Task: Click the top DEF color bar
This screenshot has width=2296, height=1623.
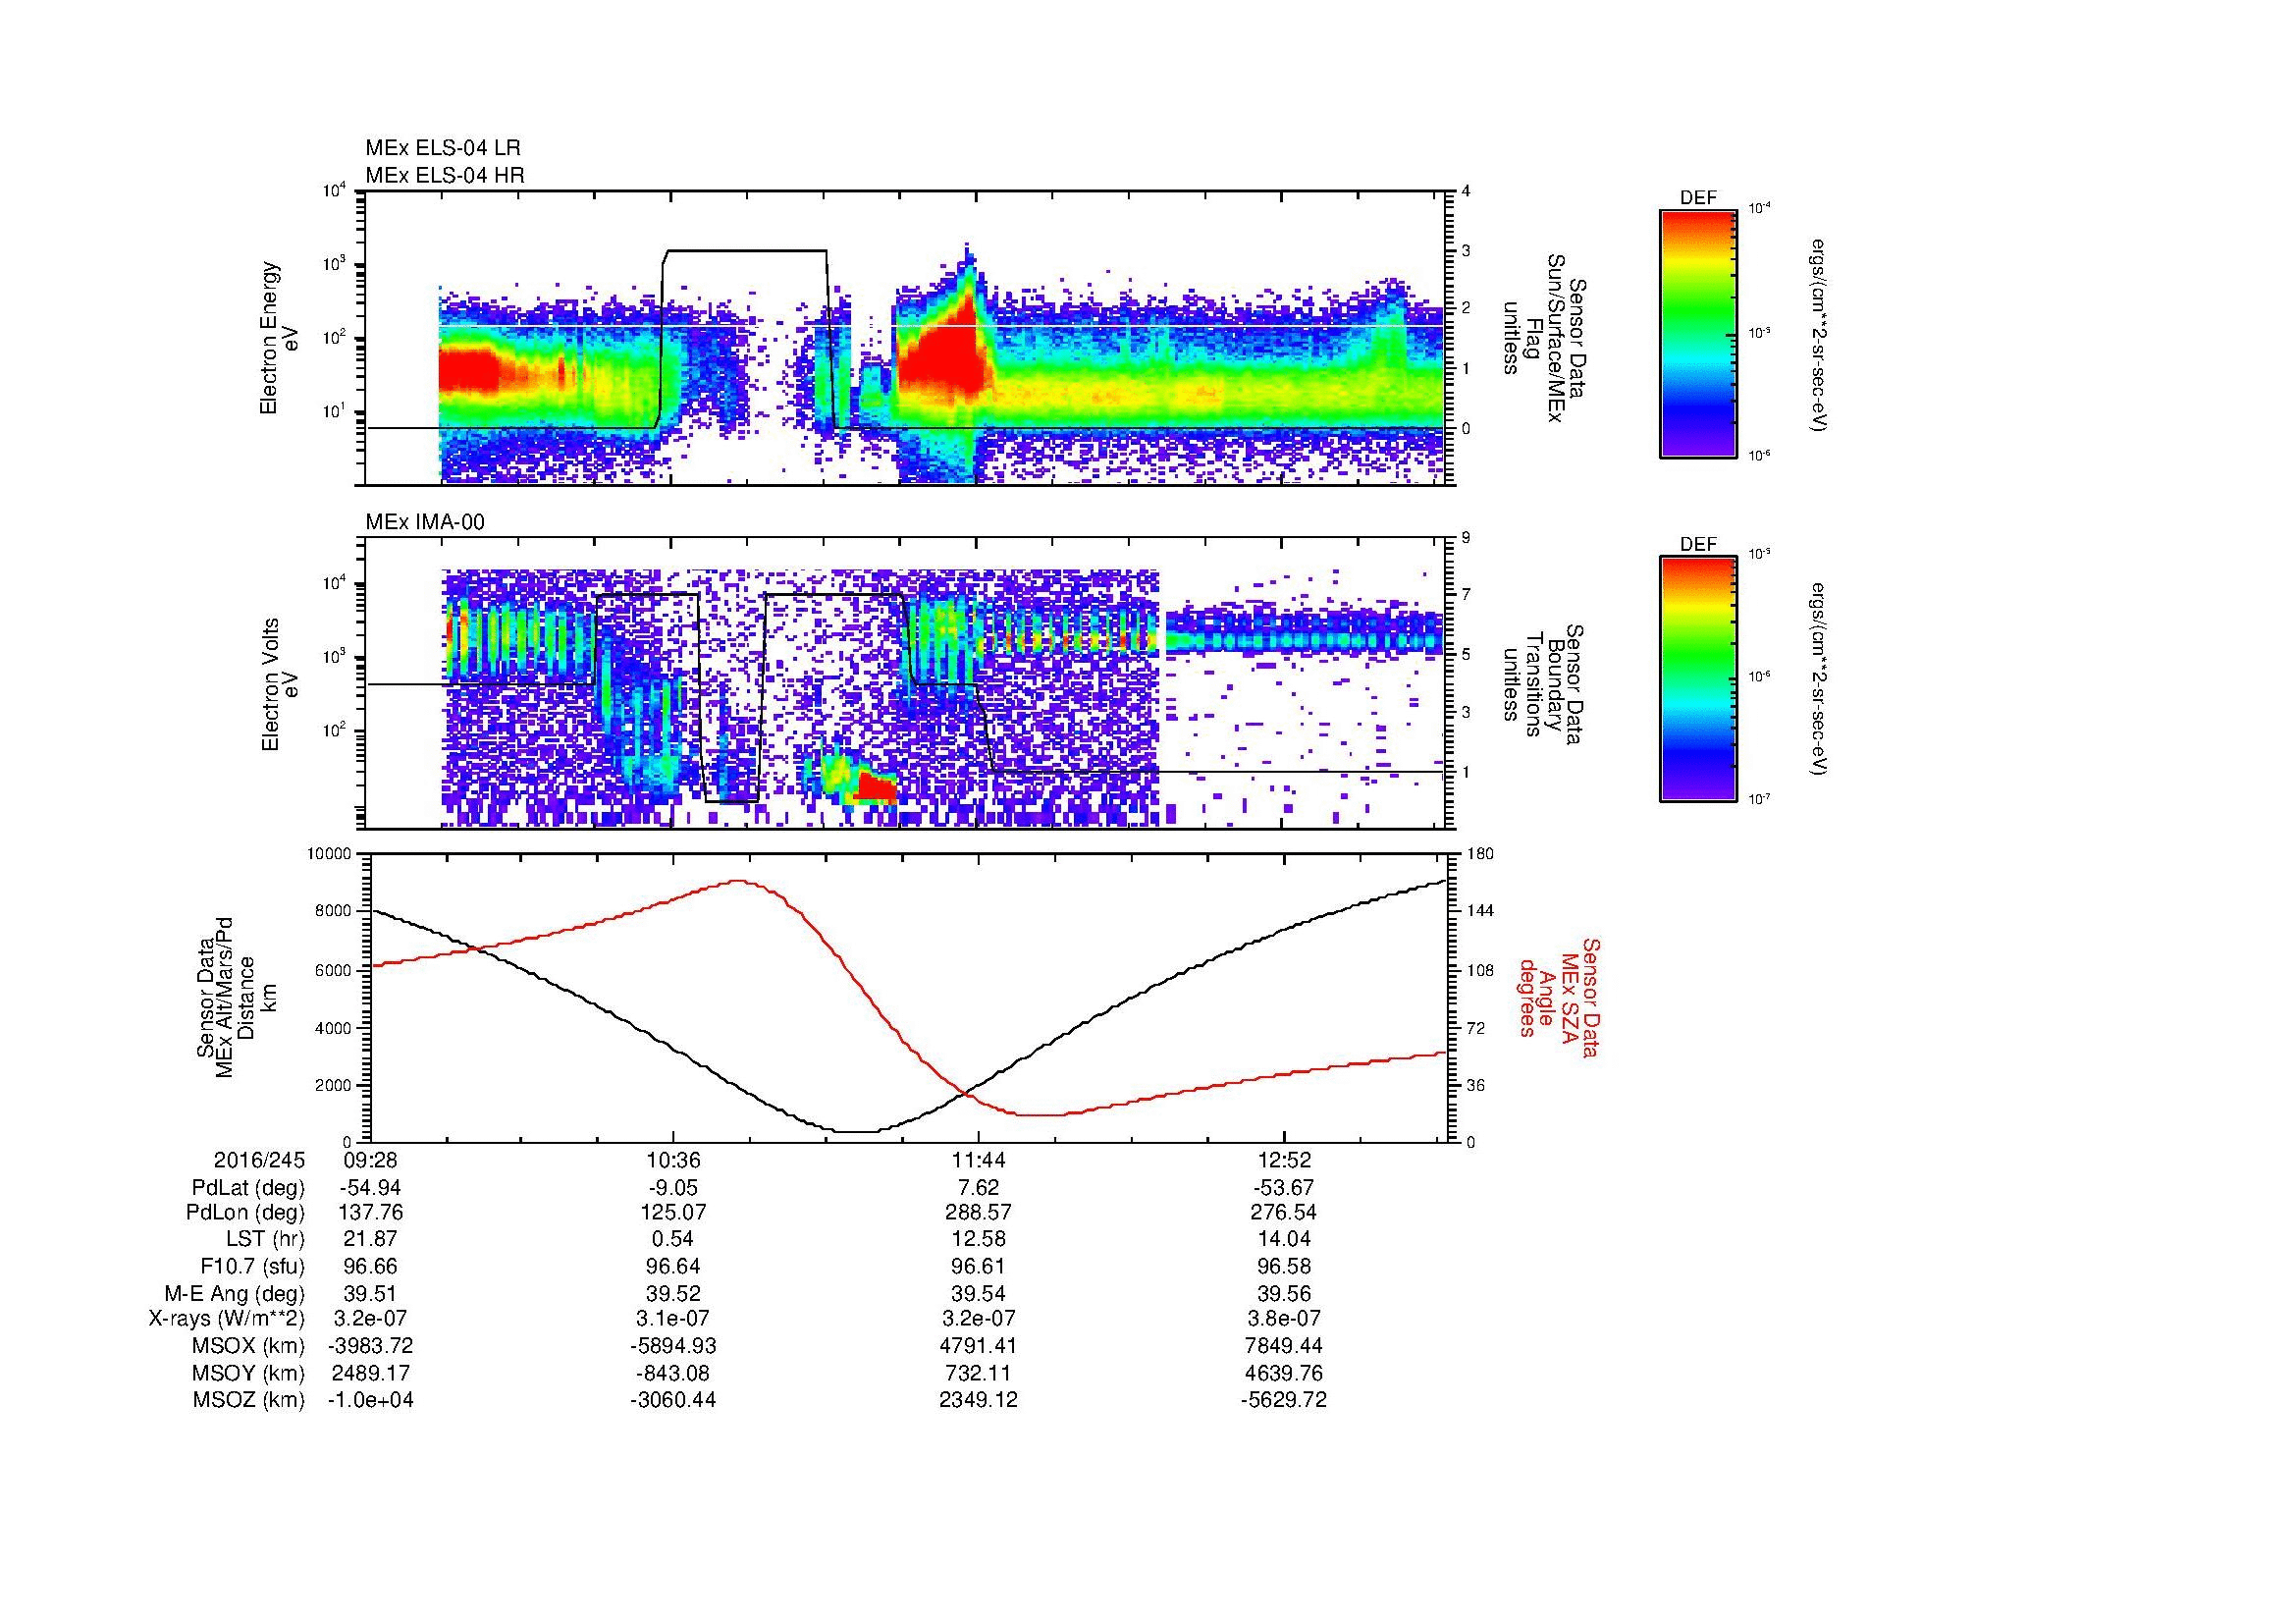Action: tap(1698, 333)
